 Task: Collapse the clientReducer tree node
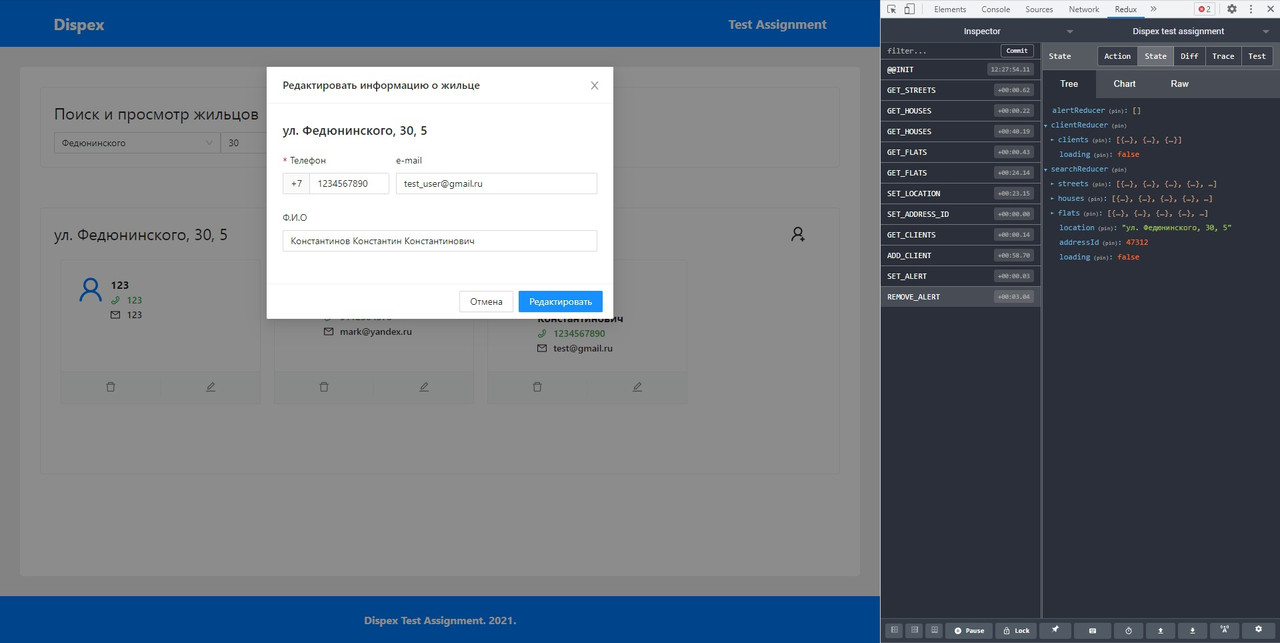tap(1045, 126)
